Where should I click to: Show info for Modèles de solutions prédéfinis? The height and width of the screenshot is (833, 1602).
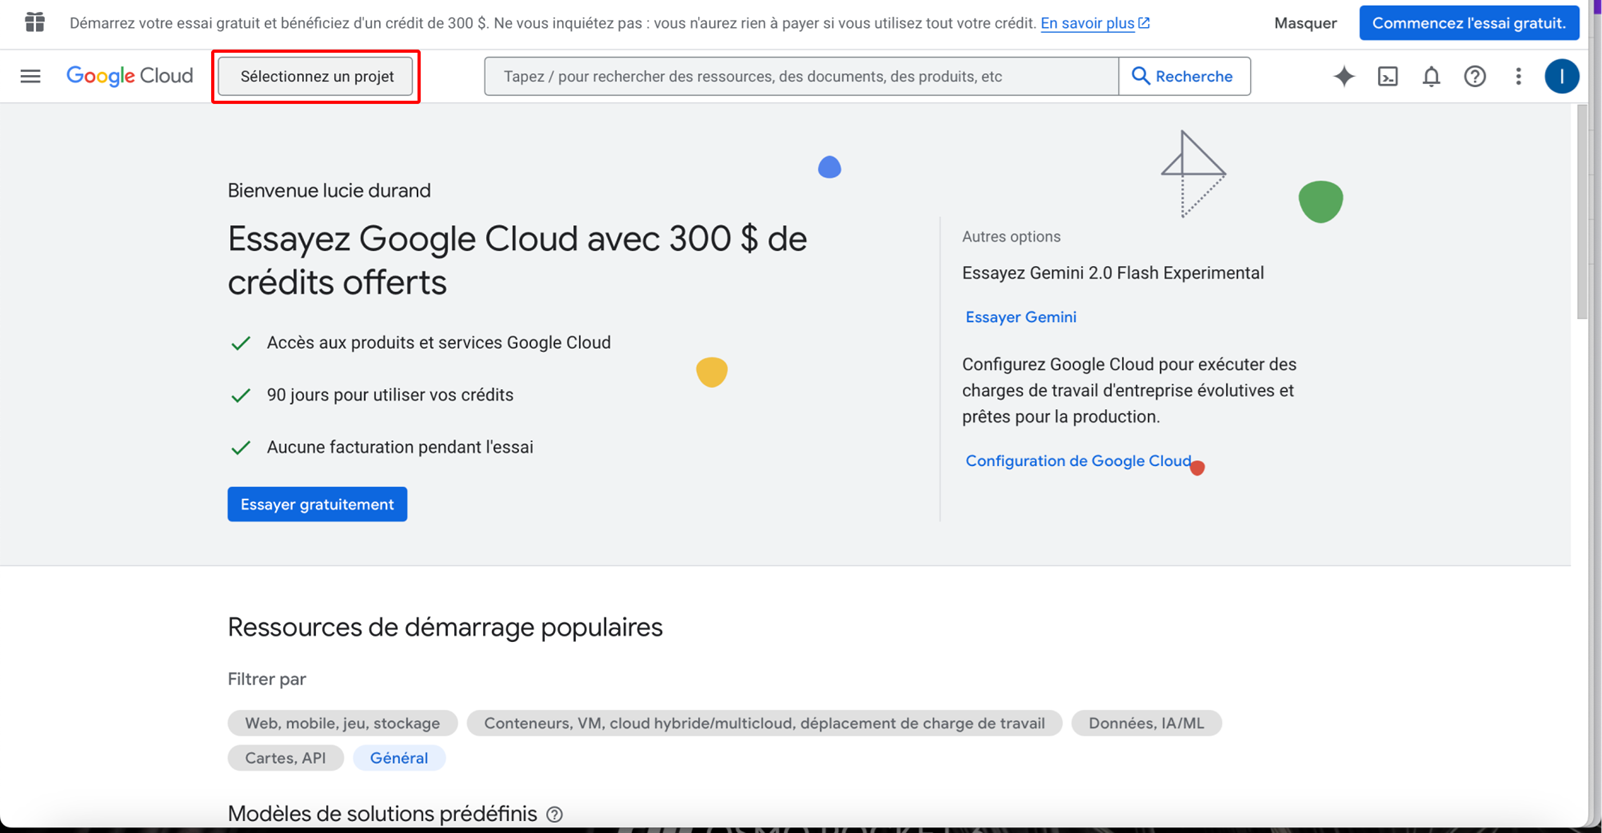555,815
